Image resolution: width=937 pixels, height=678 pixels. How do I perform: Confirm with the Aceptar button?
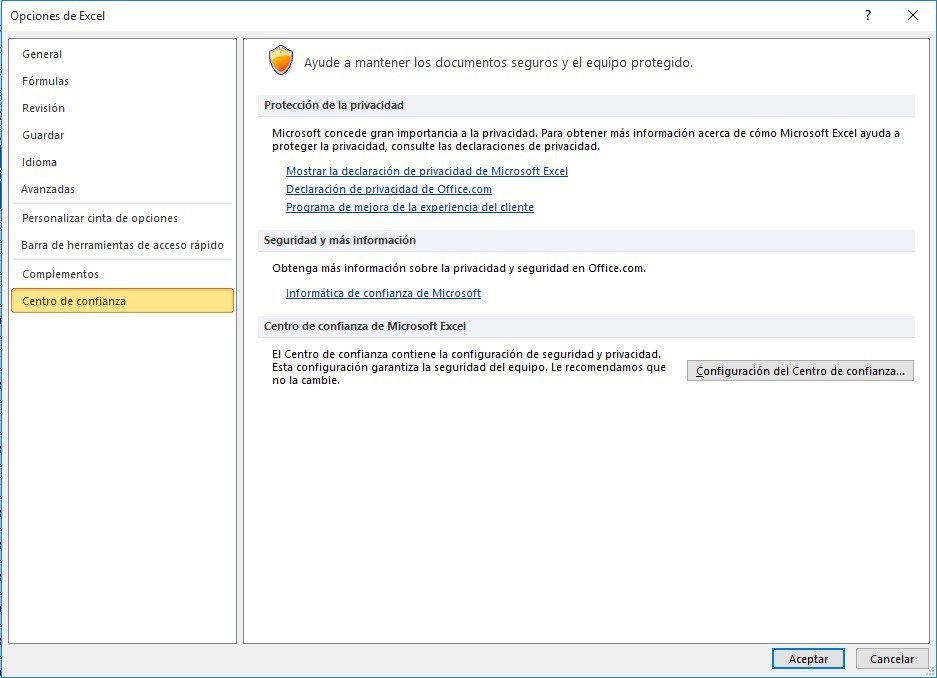click(808, 659)
